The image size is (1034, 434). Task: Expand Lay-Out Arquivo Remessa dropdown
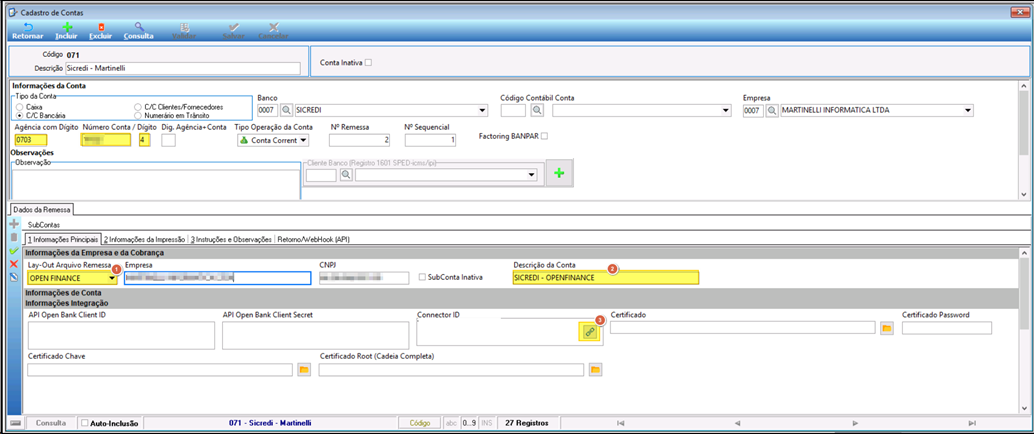[113, 278]
